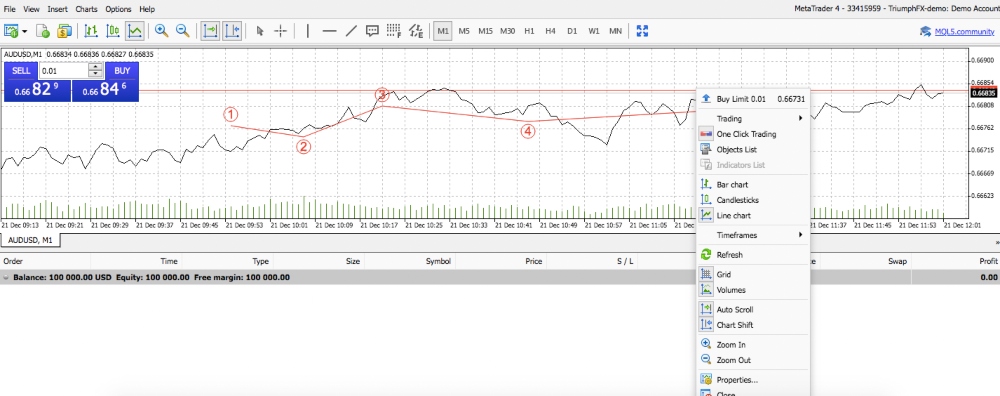
Task: Switch to bar chart via toolbar icon
Action: pyautogui.click(x=91, y=31)
